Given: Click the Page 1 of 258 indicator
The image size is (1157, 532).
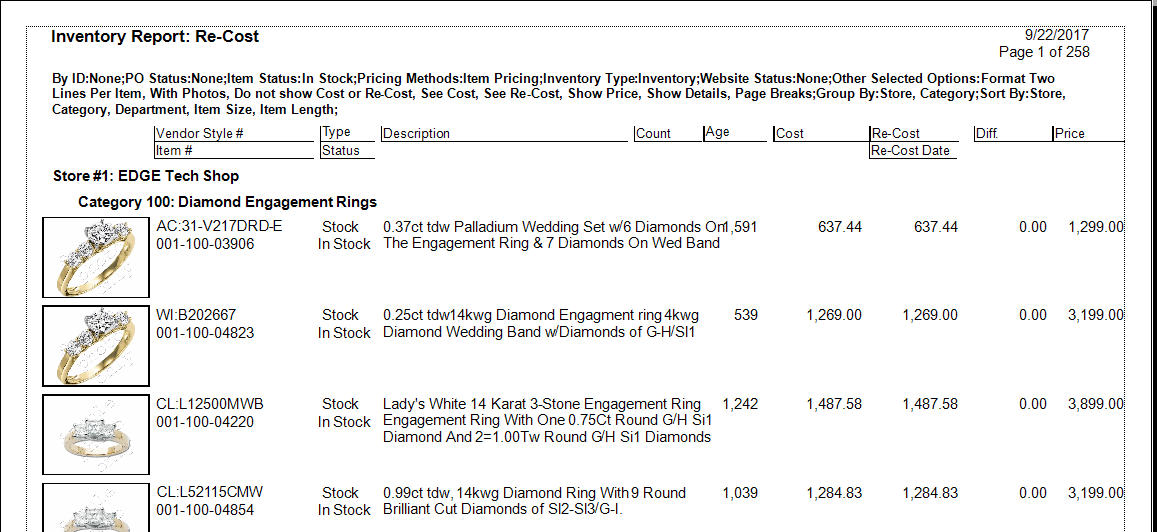Looking at the screenshot, I should click(1044, 52).
